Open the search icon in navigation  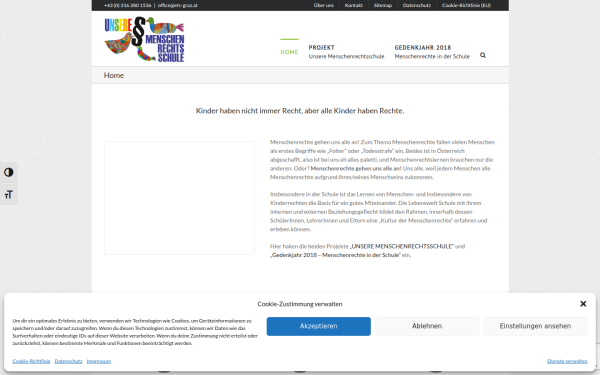(483, 55)
